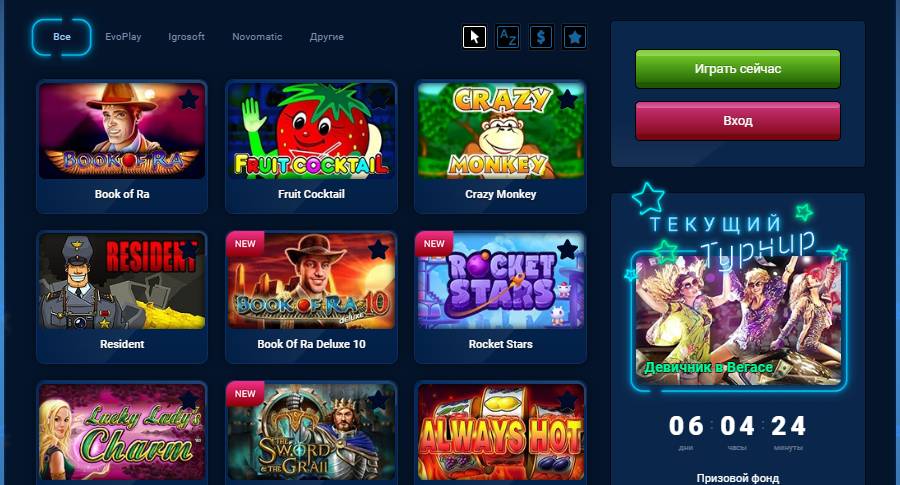The height and width of the screenshot is (485, 900).
Task: Show favorites with the star filter icon
Action: [x=574, y=37]
